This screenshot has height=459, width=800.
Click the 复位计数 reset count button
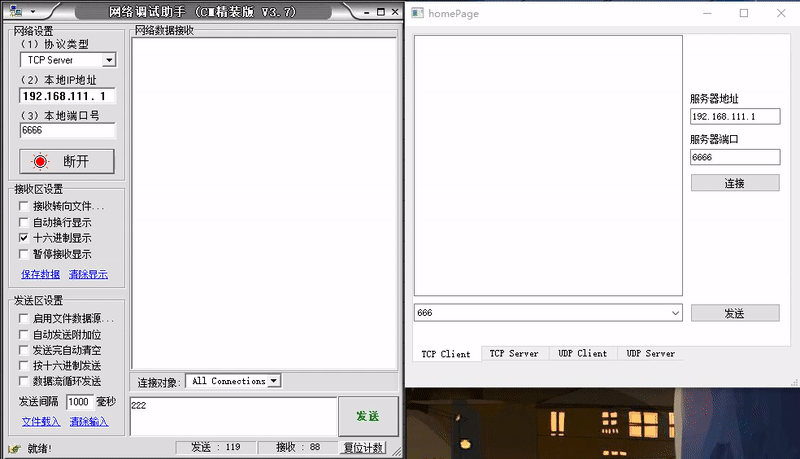tap(362, 448)
